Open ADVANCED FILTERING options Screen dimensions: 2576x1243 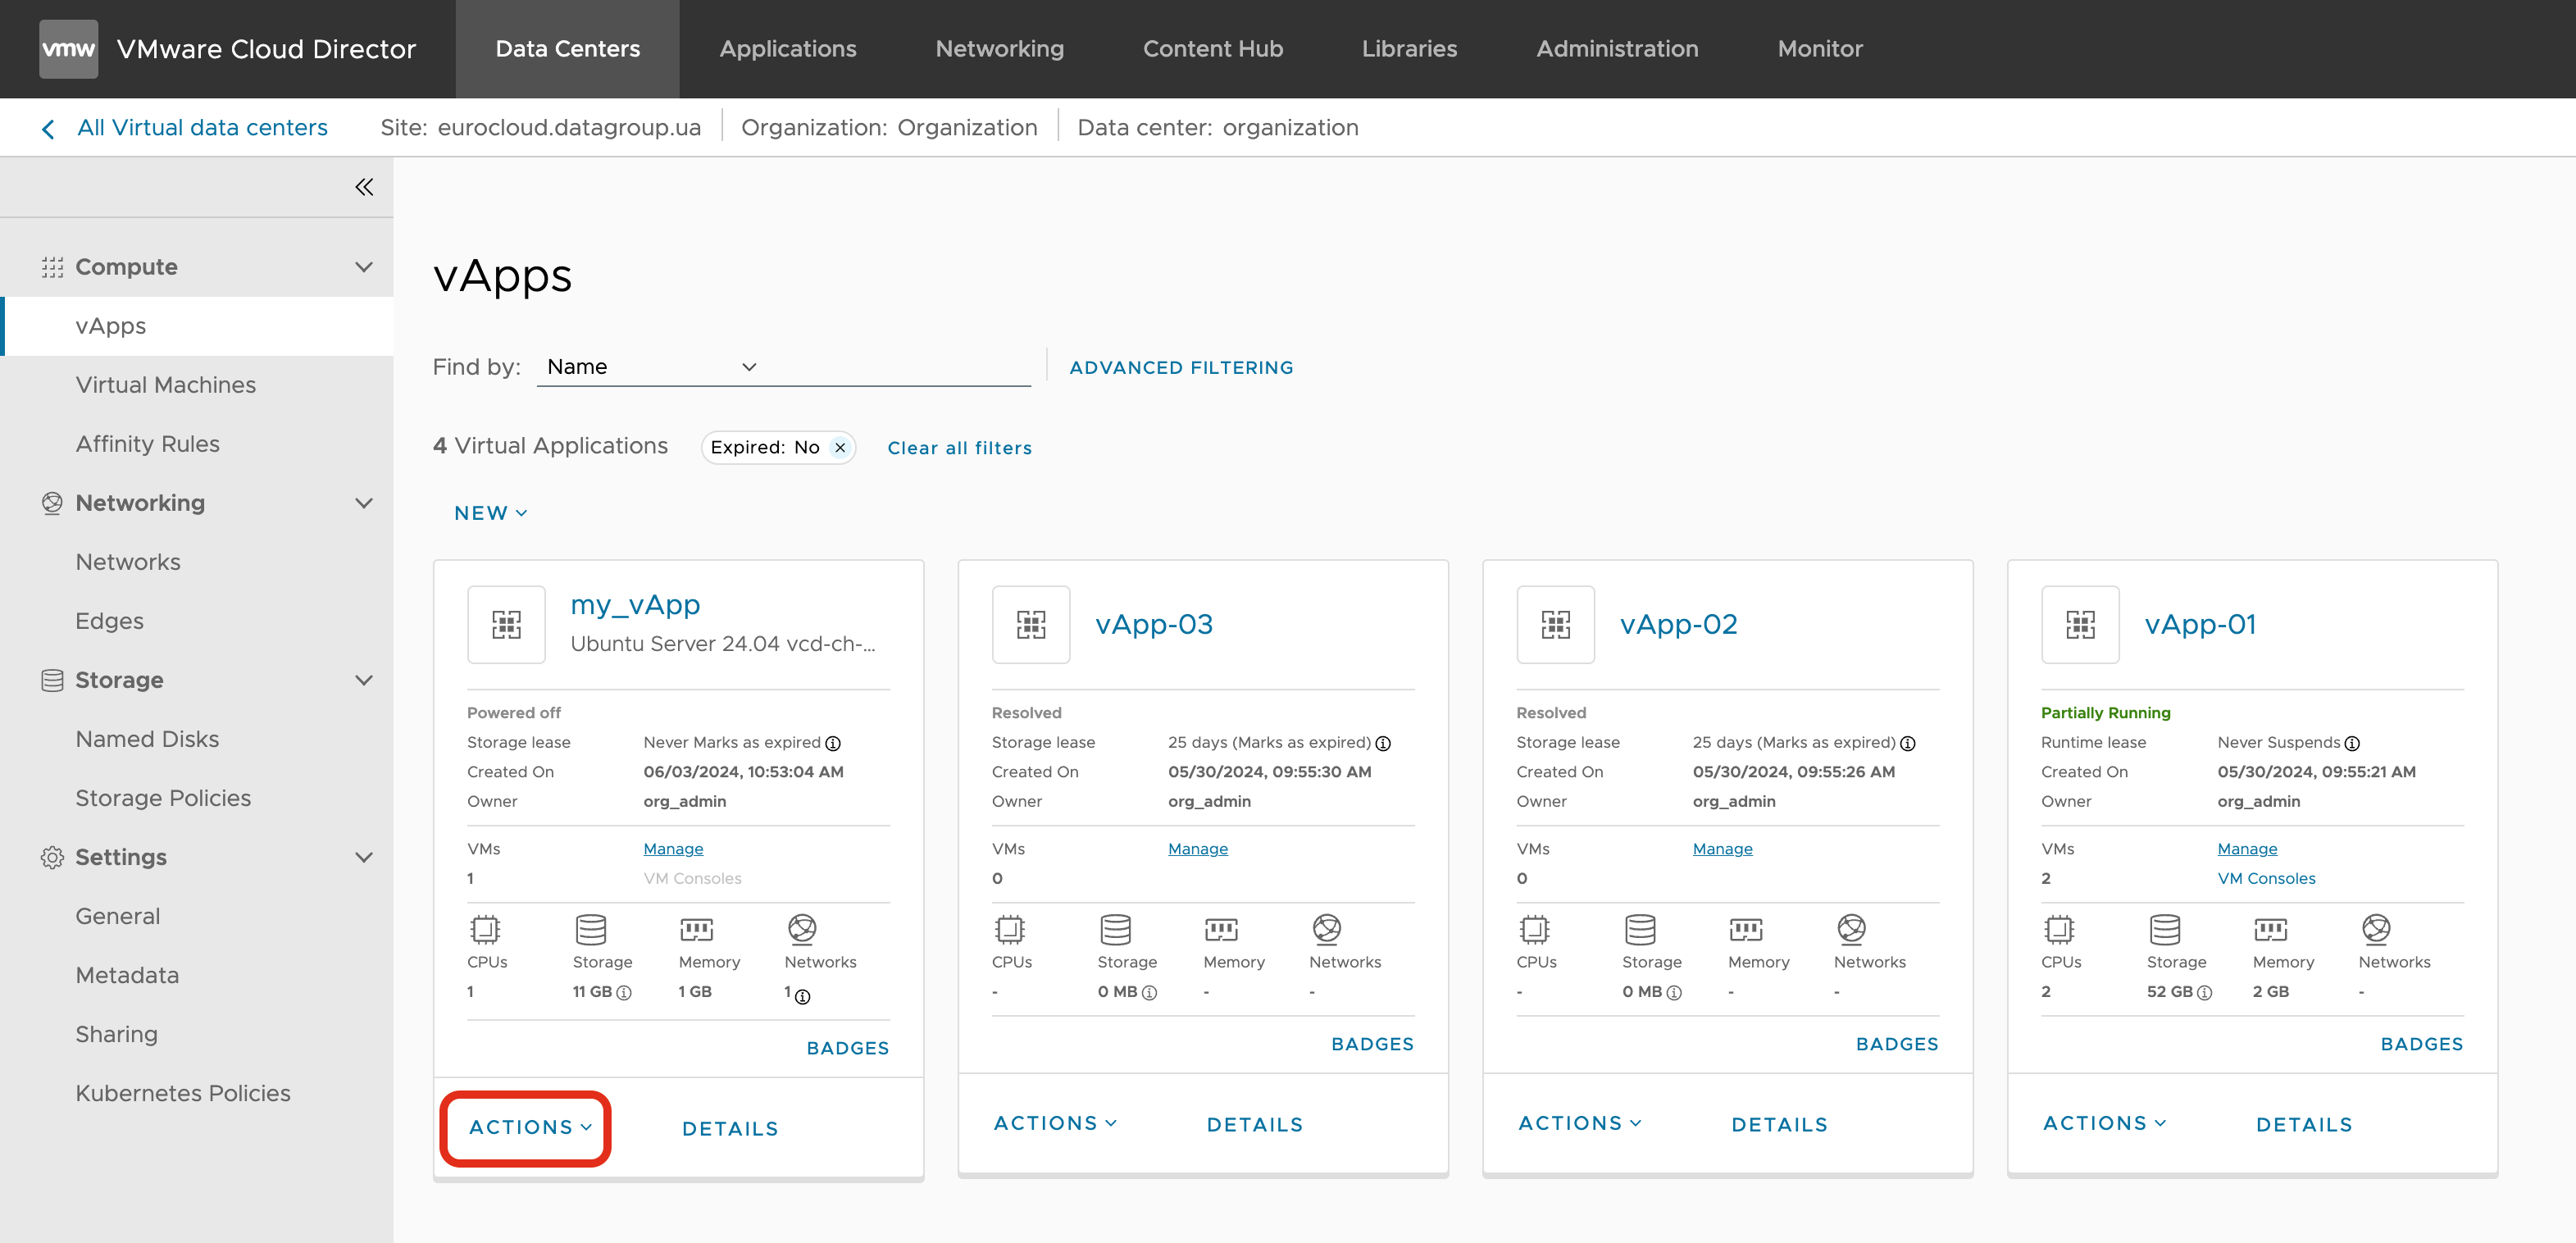pos(1181,368)
